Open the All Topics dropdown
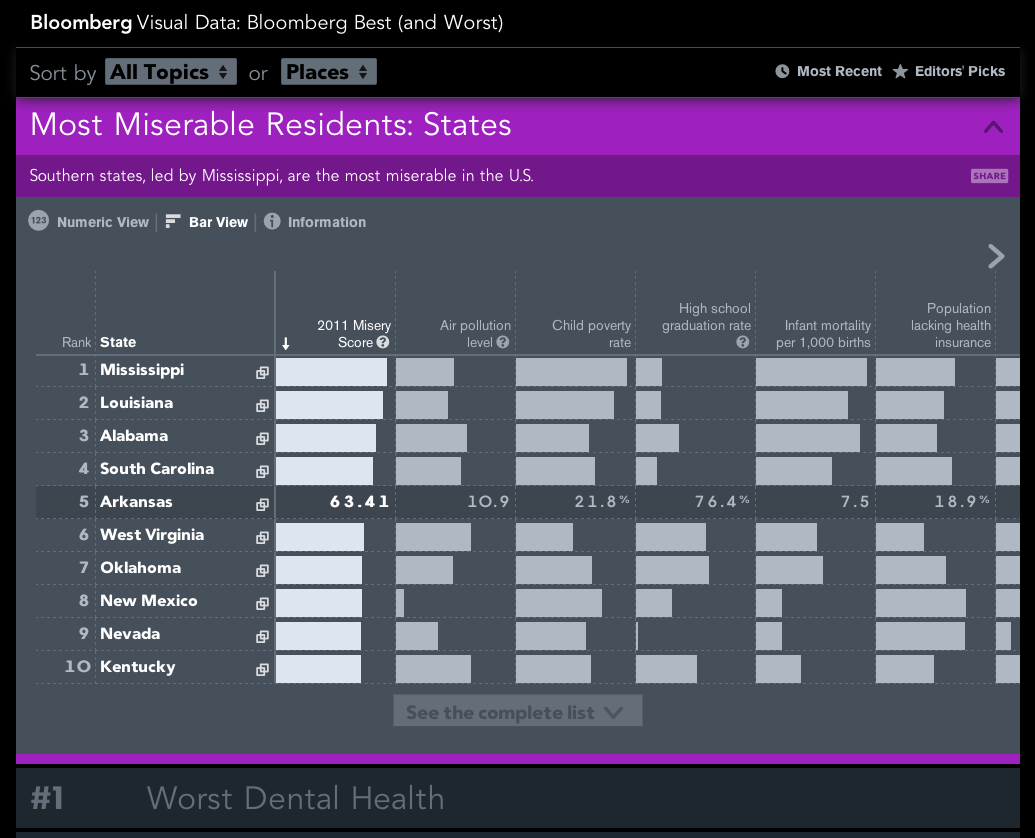The width and height of the screenshot is (1035, 838). 171,72
